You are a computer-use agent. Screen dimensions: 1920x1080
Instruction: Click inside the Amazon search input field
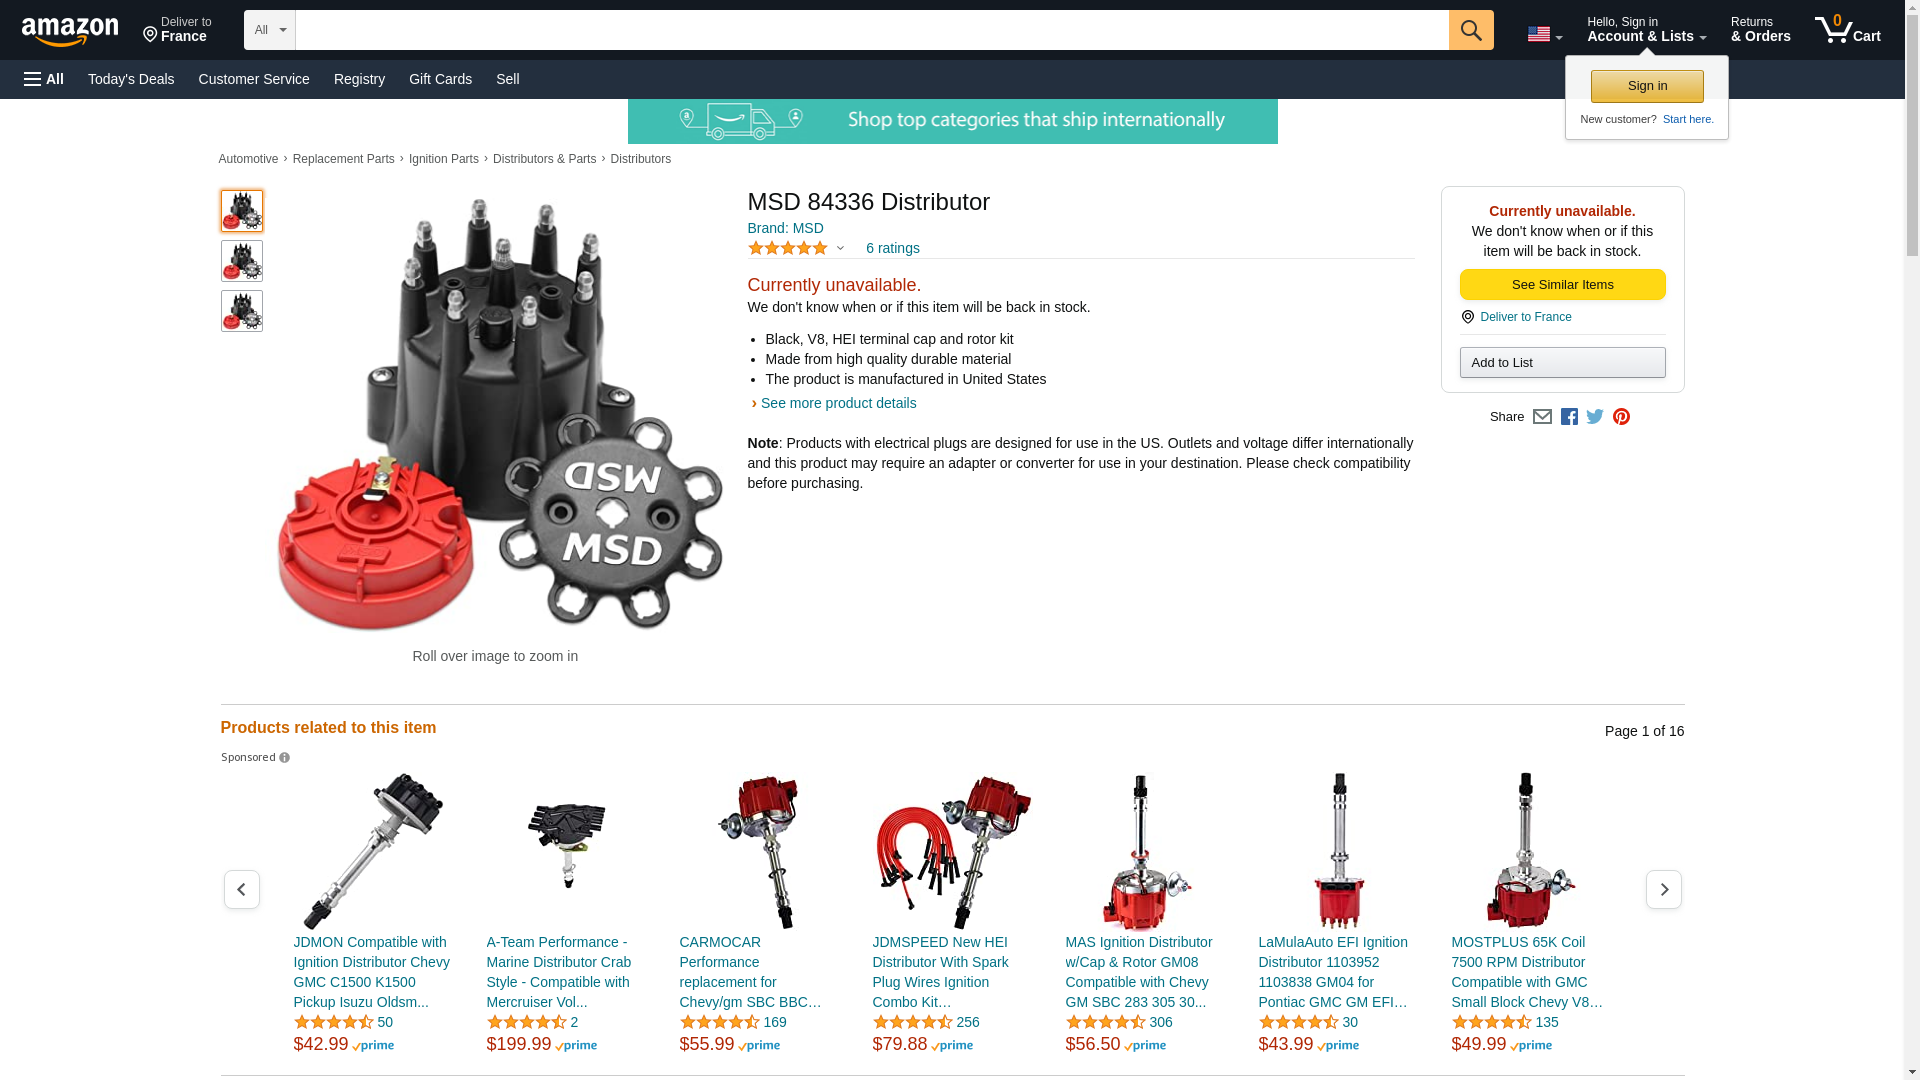pyautogui.click(x=871, y=30)
